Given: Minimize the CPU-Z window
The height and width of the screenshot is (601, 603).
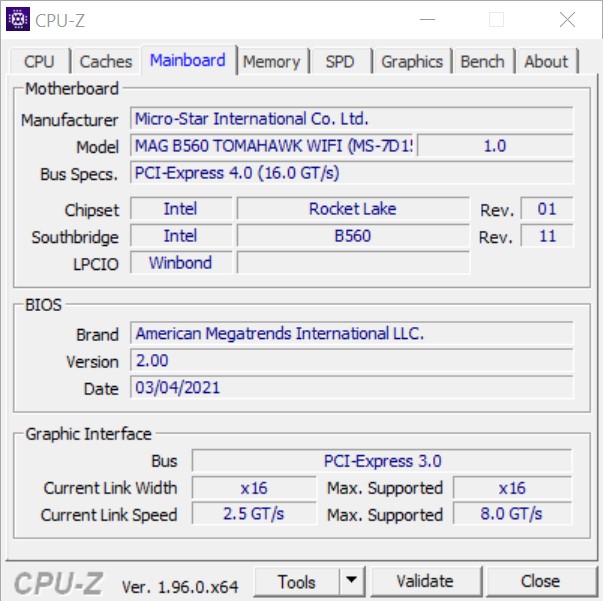Looking at the screenshot, I should [x=427, y=19].
